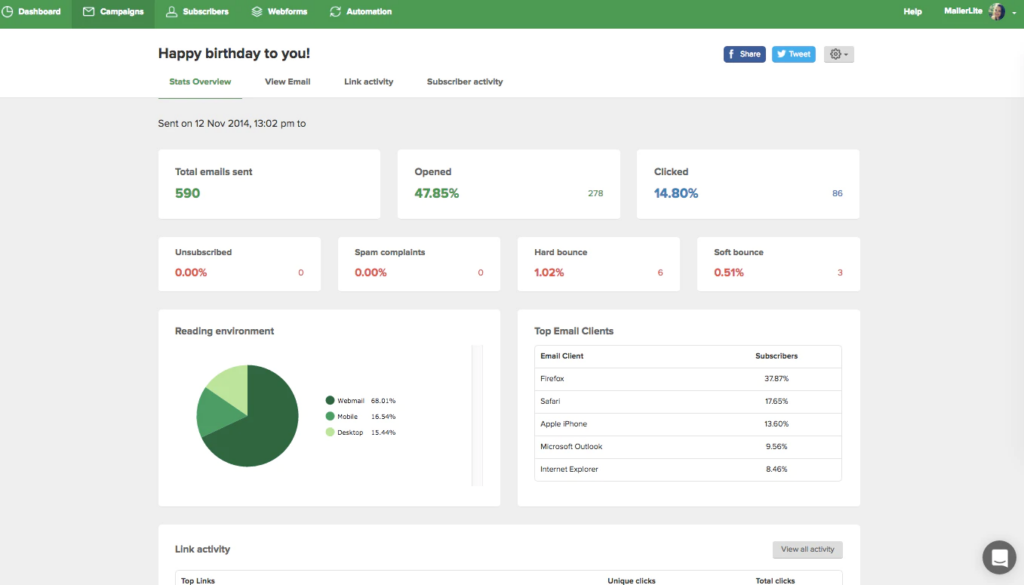Viewport: 1024px width, 585px height.
Task: Click the View all activity button
Action: click(x=807, y=549)
